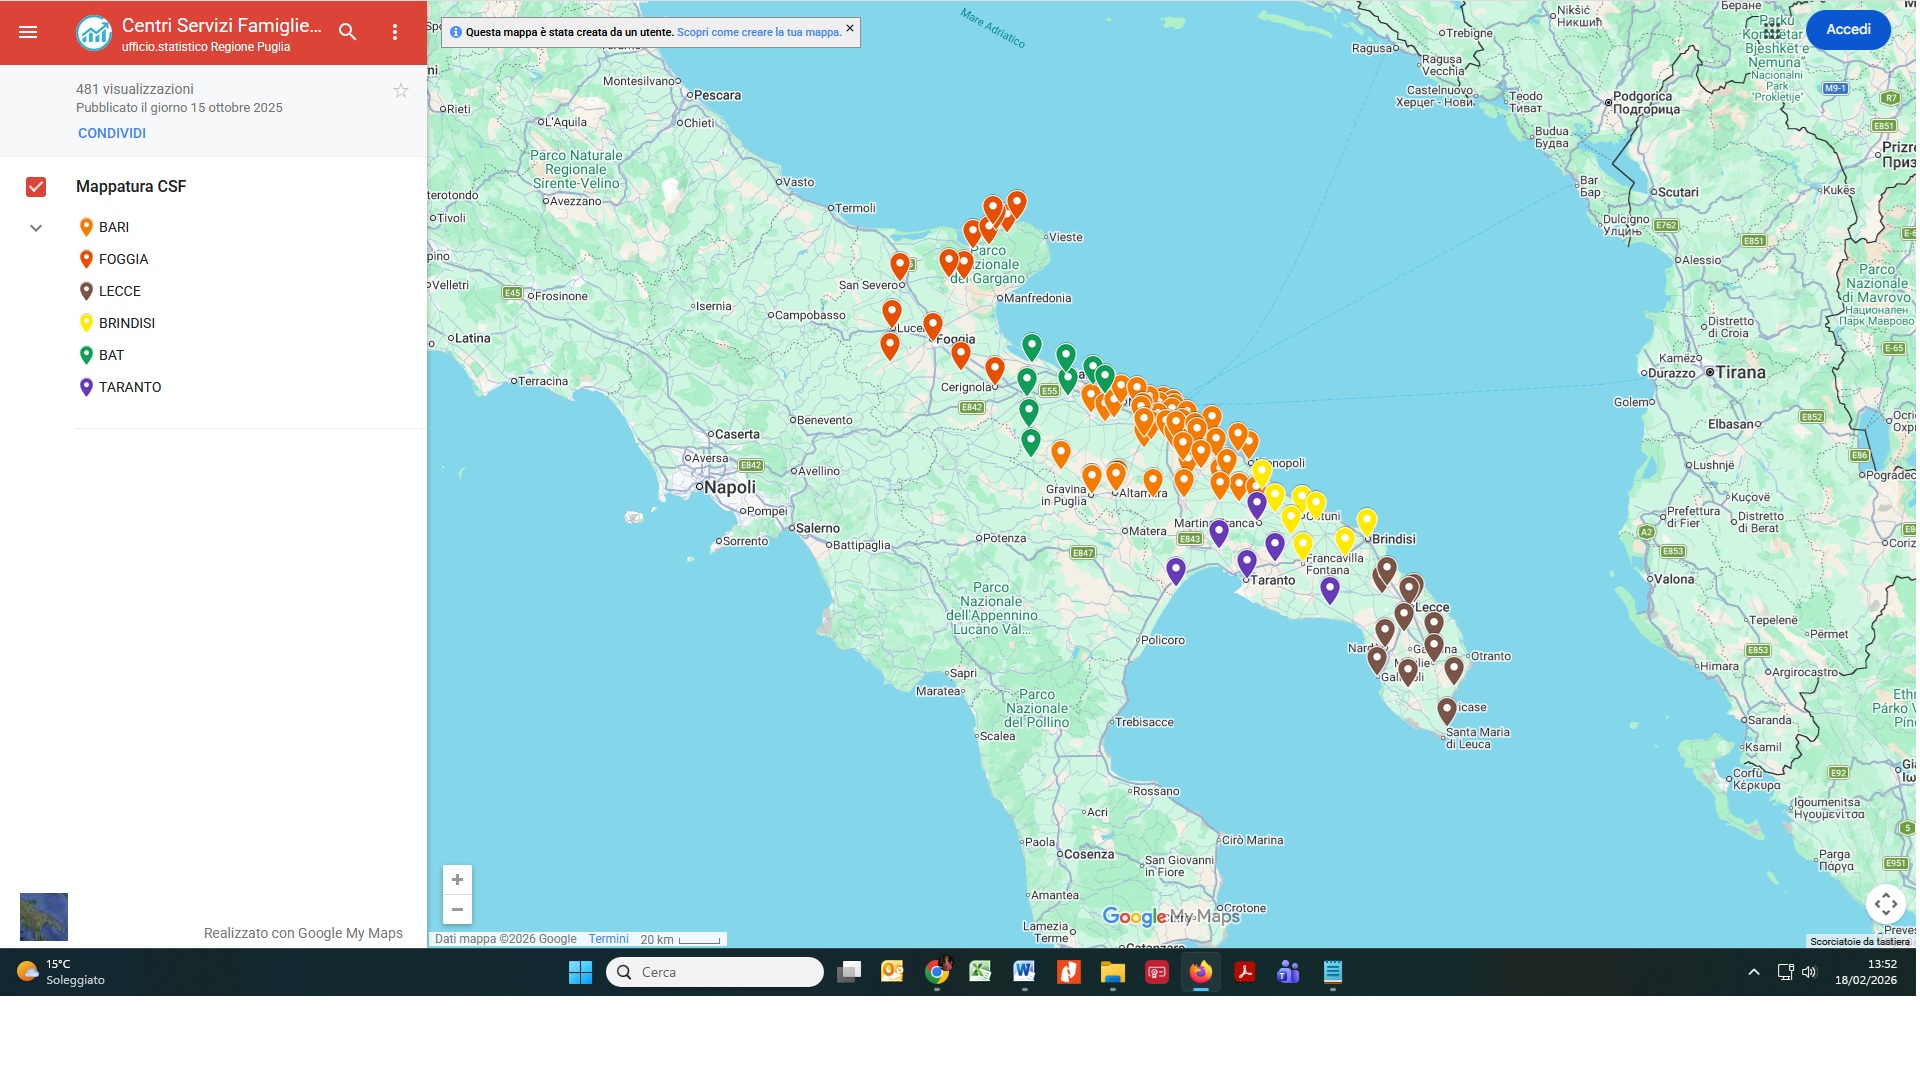The height and width of the screenshot is (1080, 1920).
Task: Click the taskbar Cerca search field
Action: pyautogui.click(x=714, y=972)
